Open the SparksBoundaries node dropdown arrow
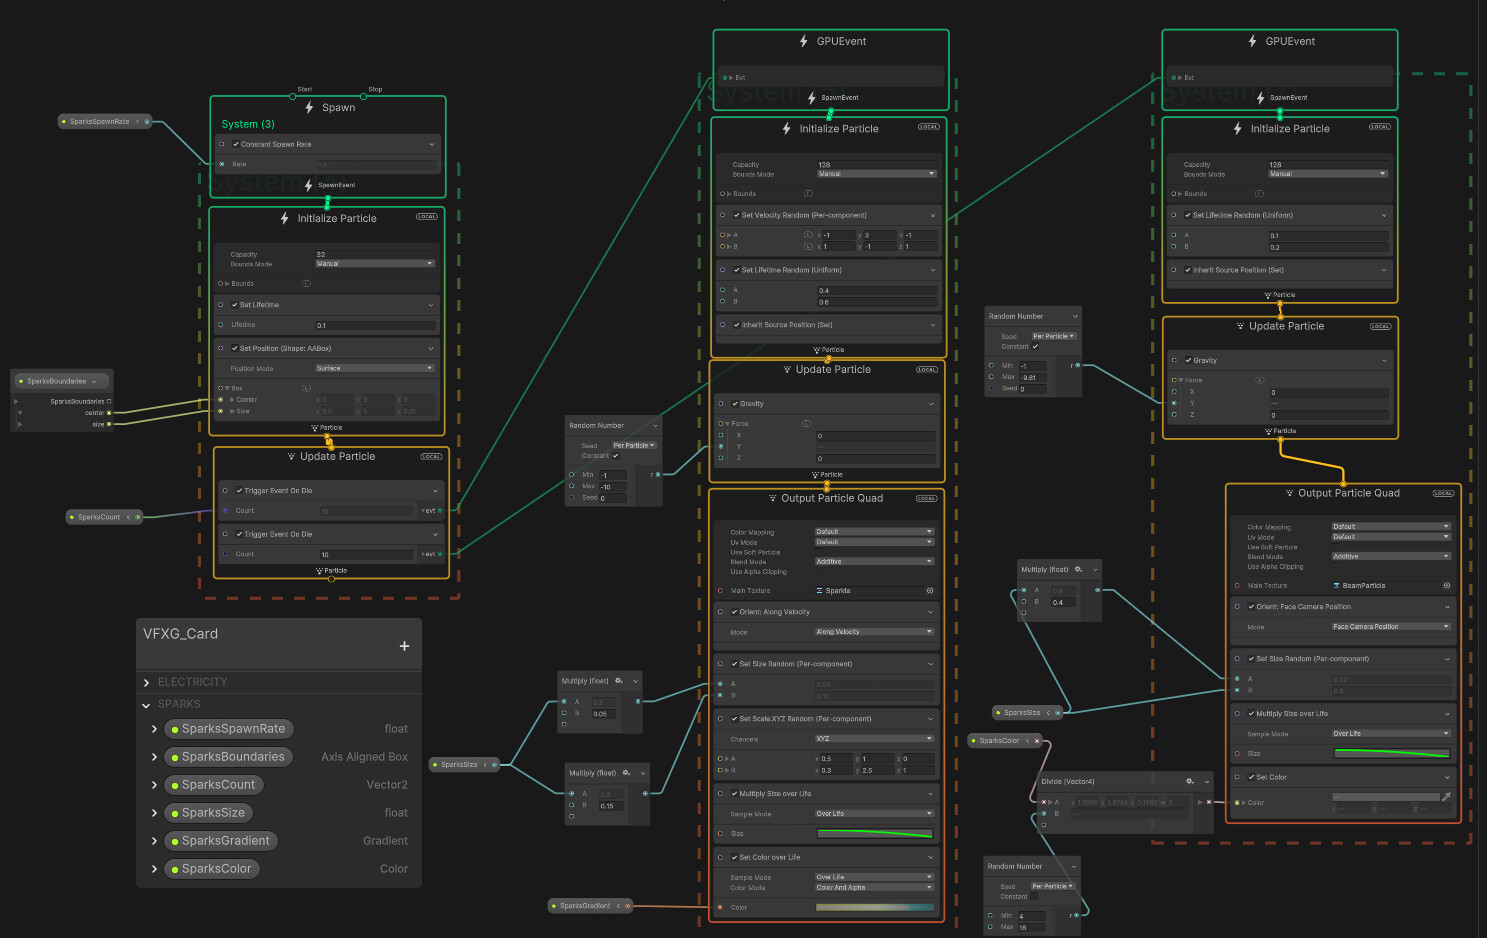 click(x=94, y=381)
